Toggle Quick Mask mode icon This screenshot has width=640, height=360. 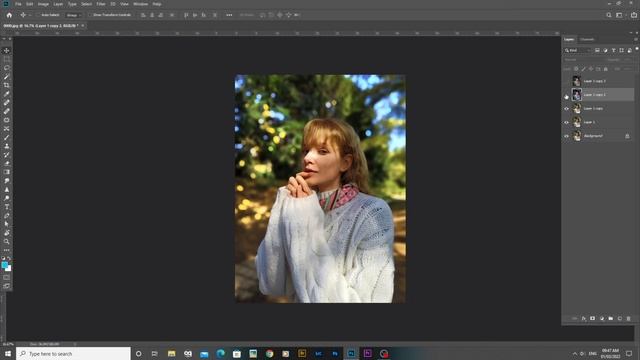pyautogui.click(x=7, y=278)
